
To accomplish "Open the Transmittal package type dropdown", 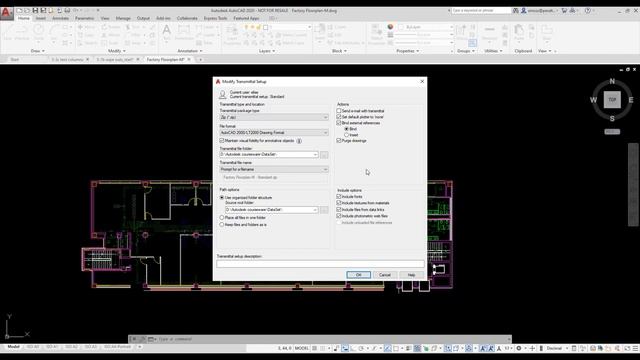I will pyautogui.click(x=274, y=117).
